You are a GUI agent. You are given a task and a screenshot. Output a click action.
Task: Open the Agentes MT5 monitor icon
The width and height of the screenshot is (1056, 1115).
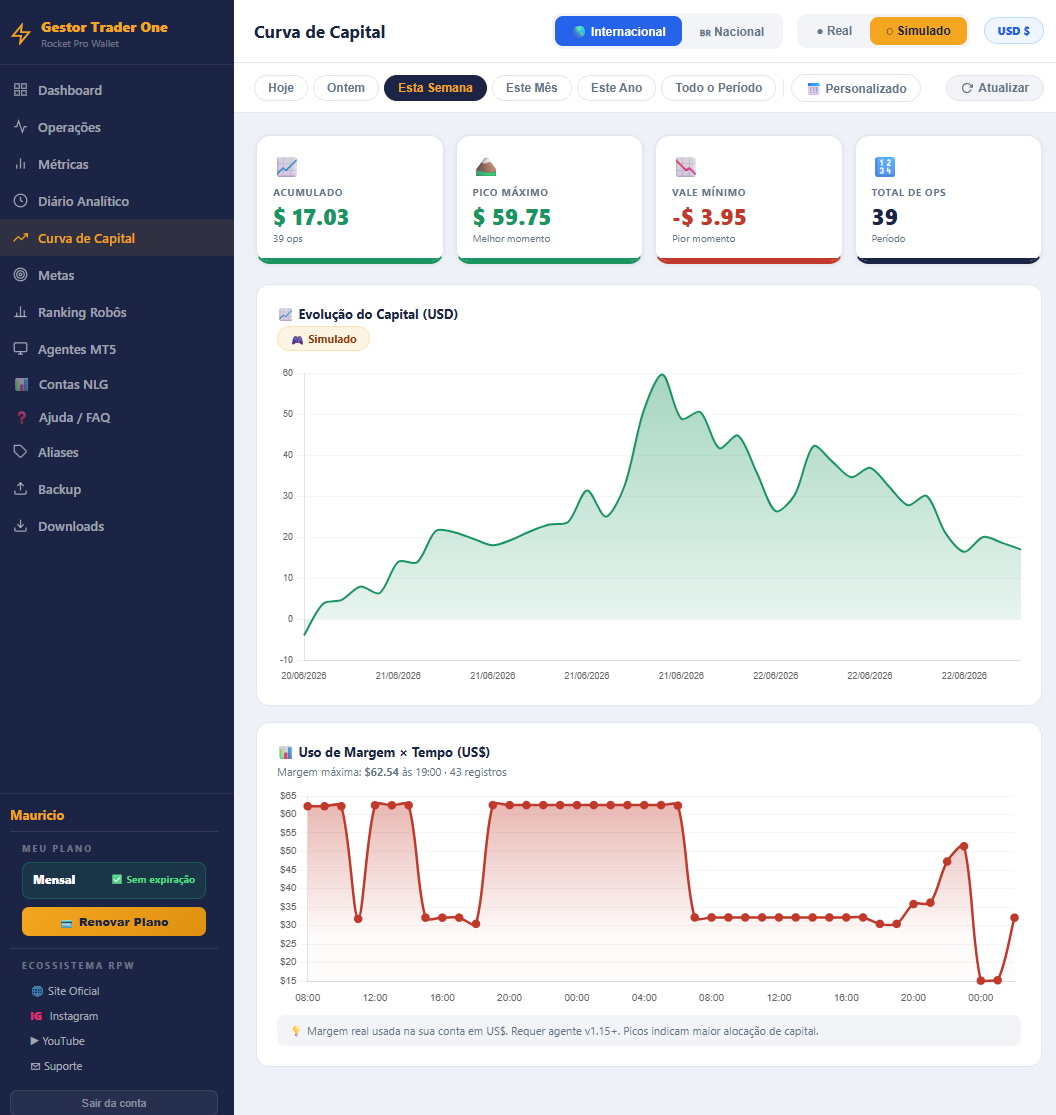pos(21,348)
